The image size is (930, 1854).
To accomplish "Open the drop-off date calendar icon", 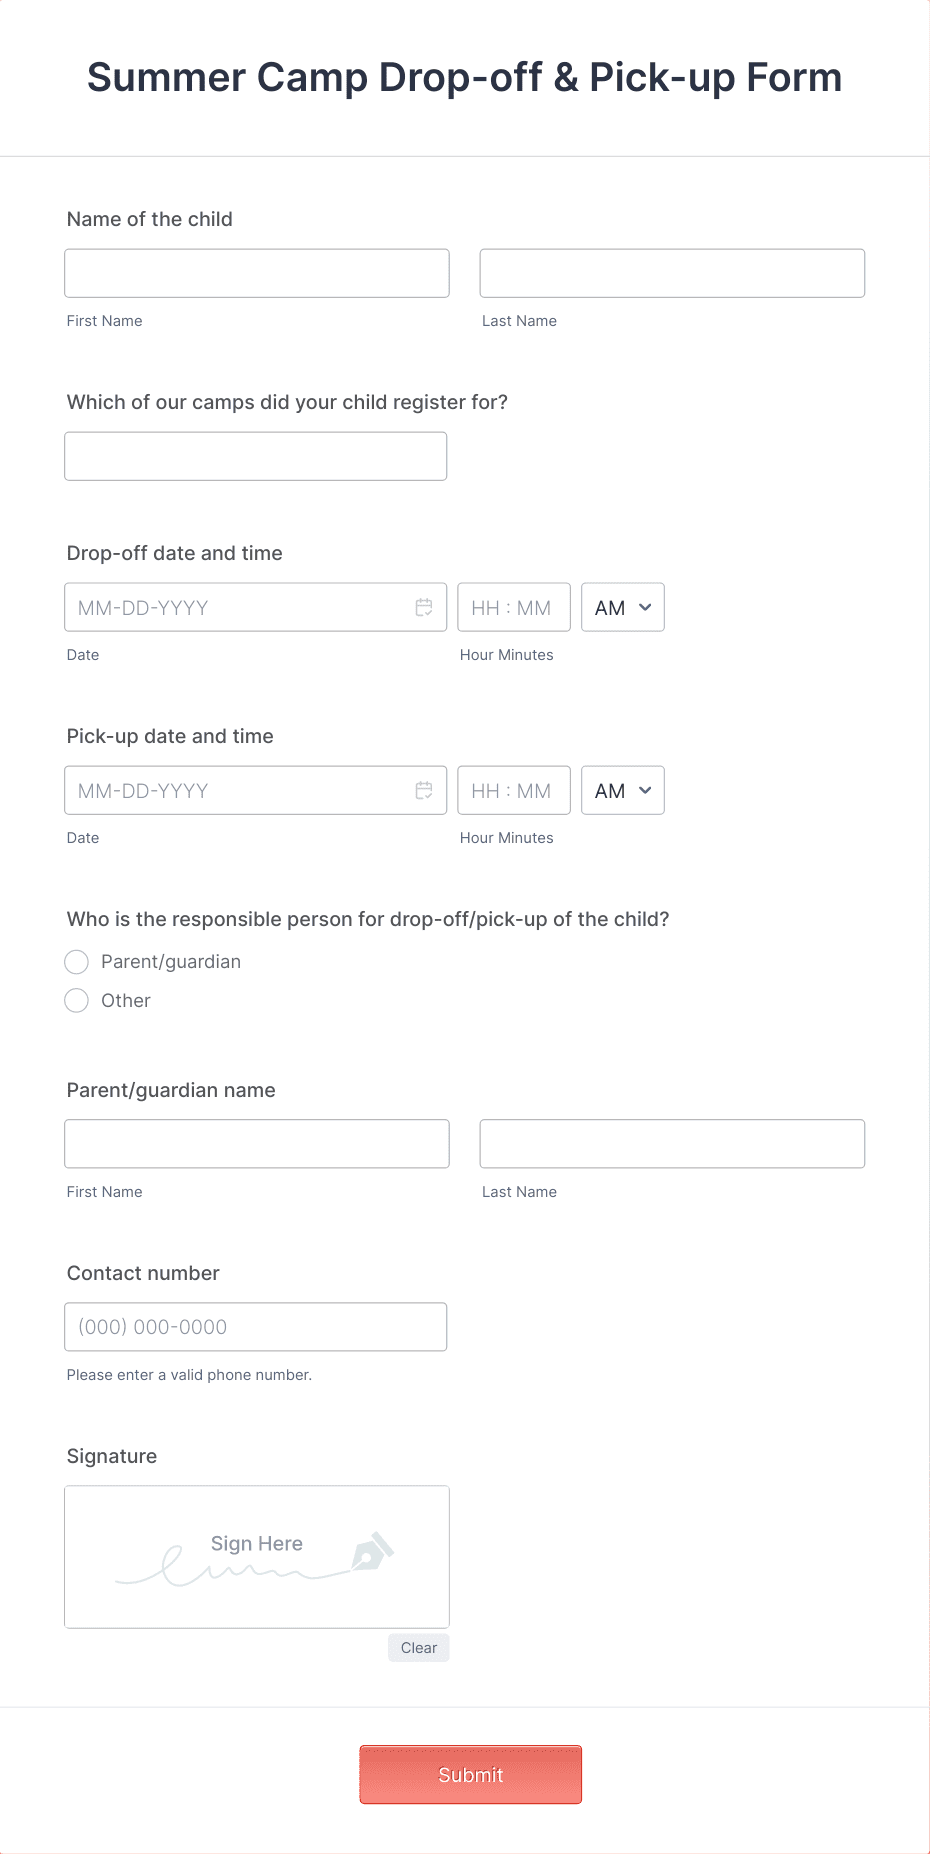I will click(424, 607).
